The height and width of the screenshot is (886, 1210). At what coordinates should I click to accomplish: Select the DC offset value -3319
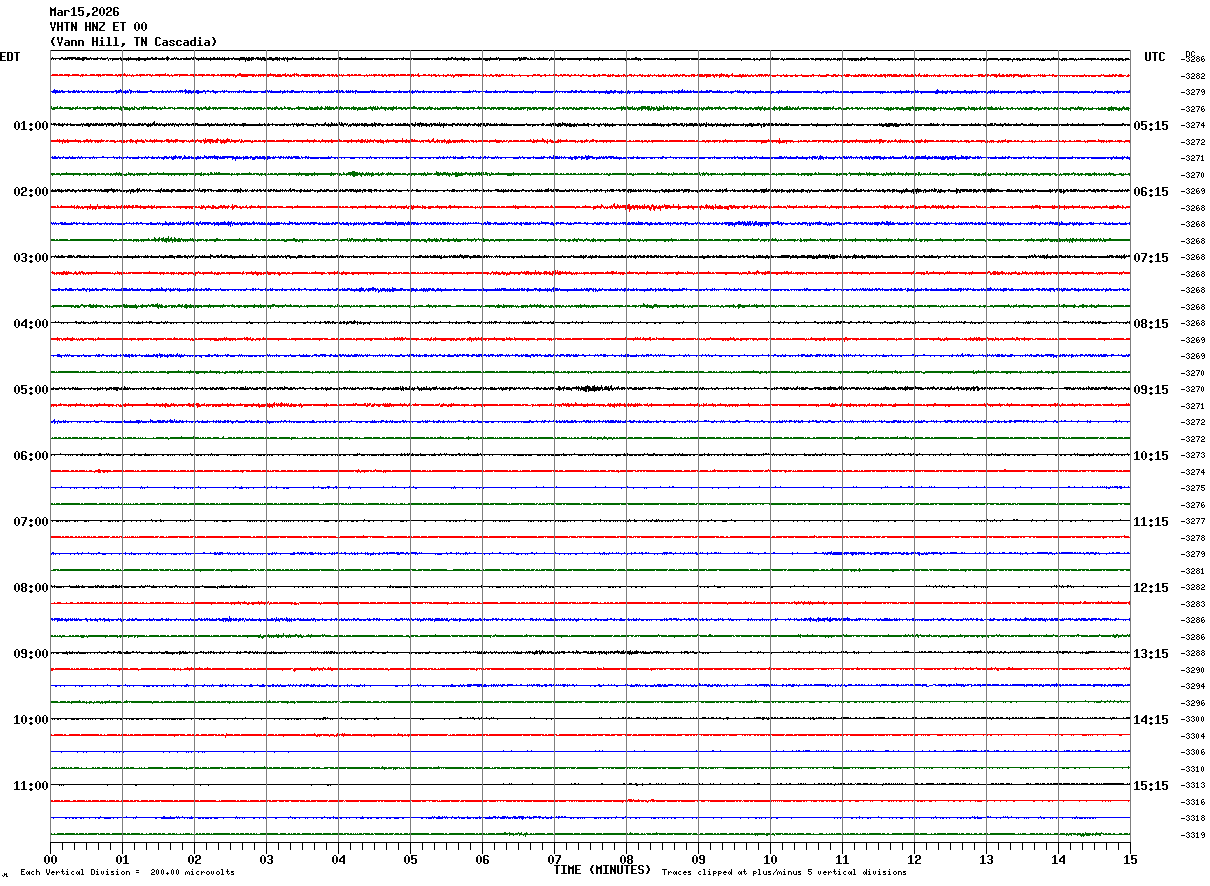click(1193, 835)
